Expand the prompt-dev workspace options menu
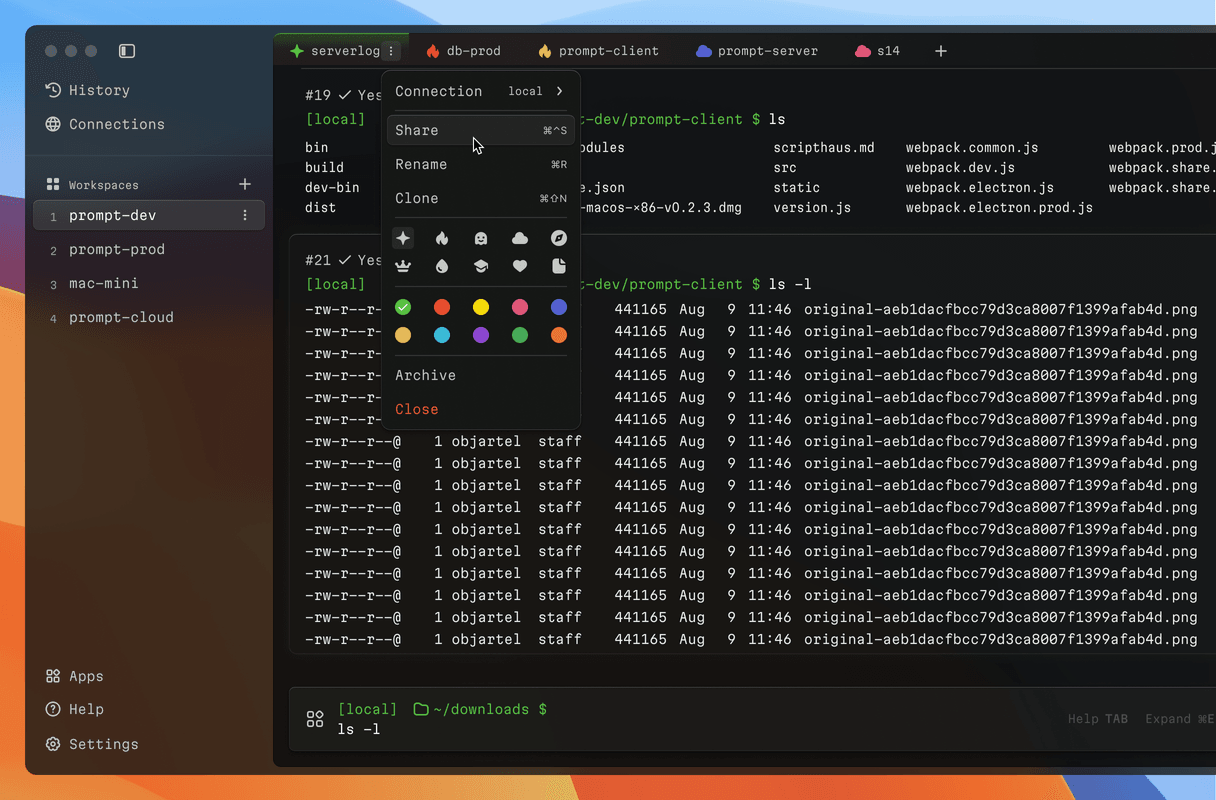Viewport: 1216px width, 800px height. tap(245, 215)
